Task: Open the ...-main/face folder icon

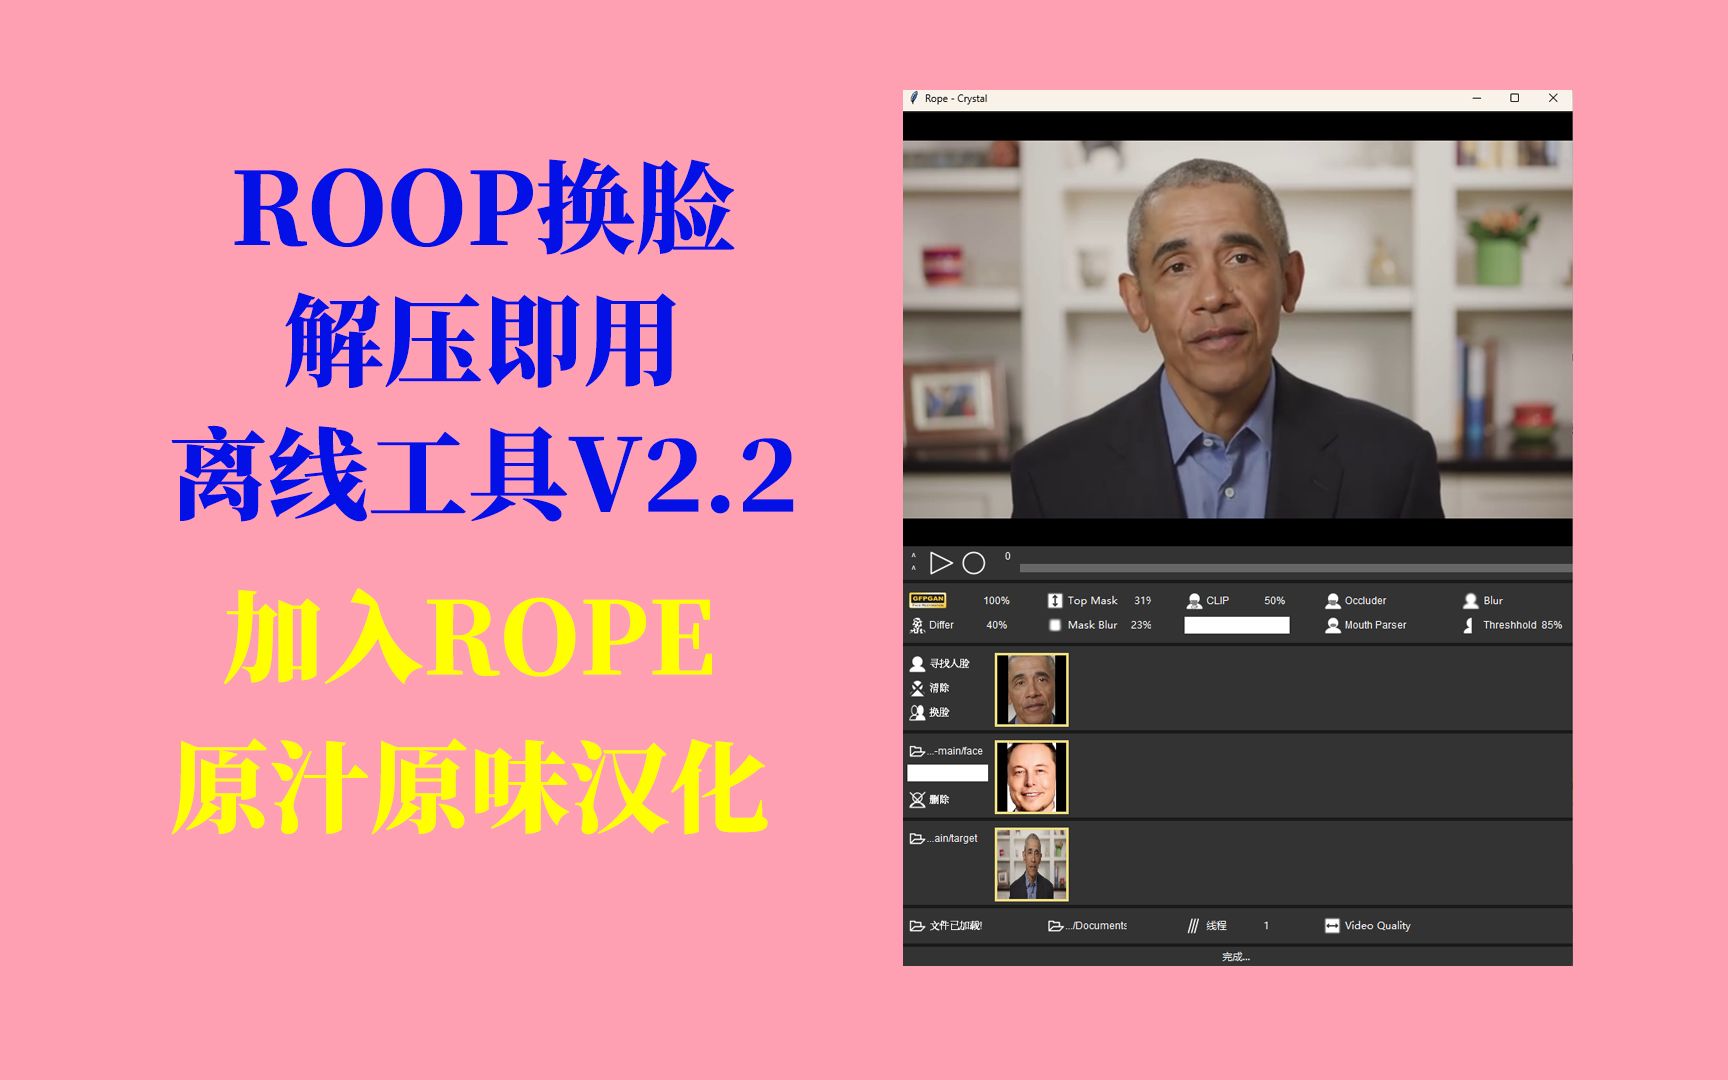Action: (916, 751)
